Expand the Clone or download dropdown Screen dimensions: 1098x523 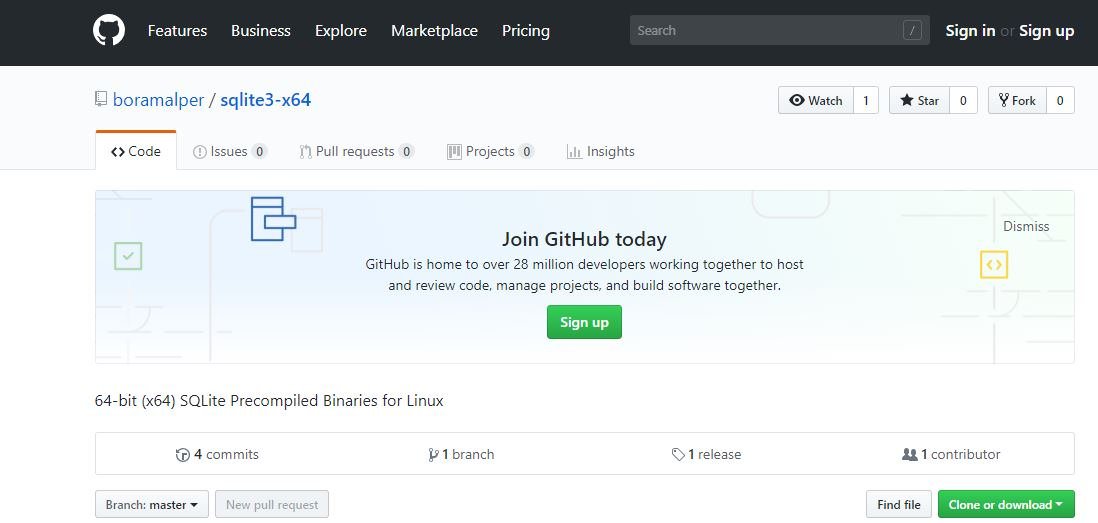point(1006,504)
